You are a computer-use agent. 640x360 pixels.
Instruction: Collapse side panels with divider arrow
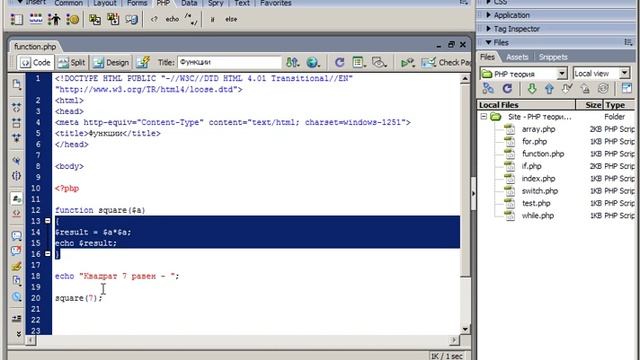coord(473,193)
